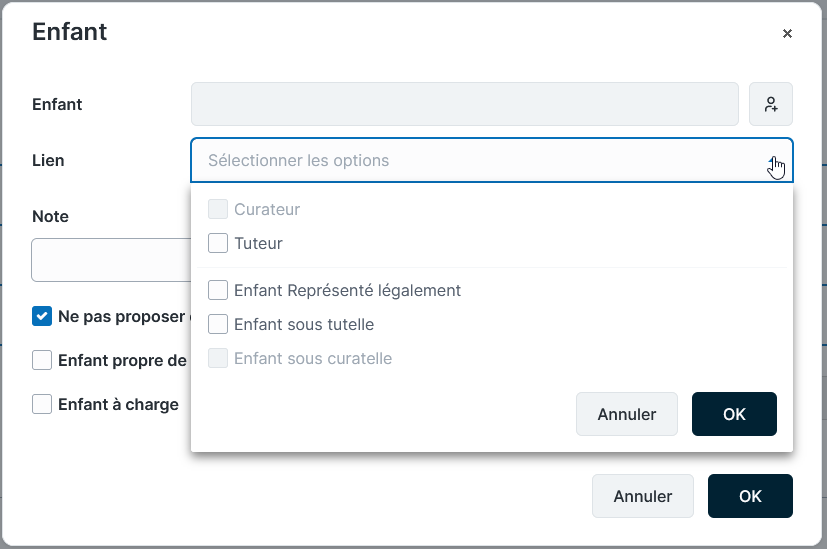Click the disabled 'Enfant sous curatelle' checkbox

coord(218,359)
